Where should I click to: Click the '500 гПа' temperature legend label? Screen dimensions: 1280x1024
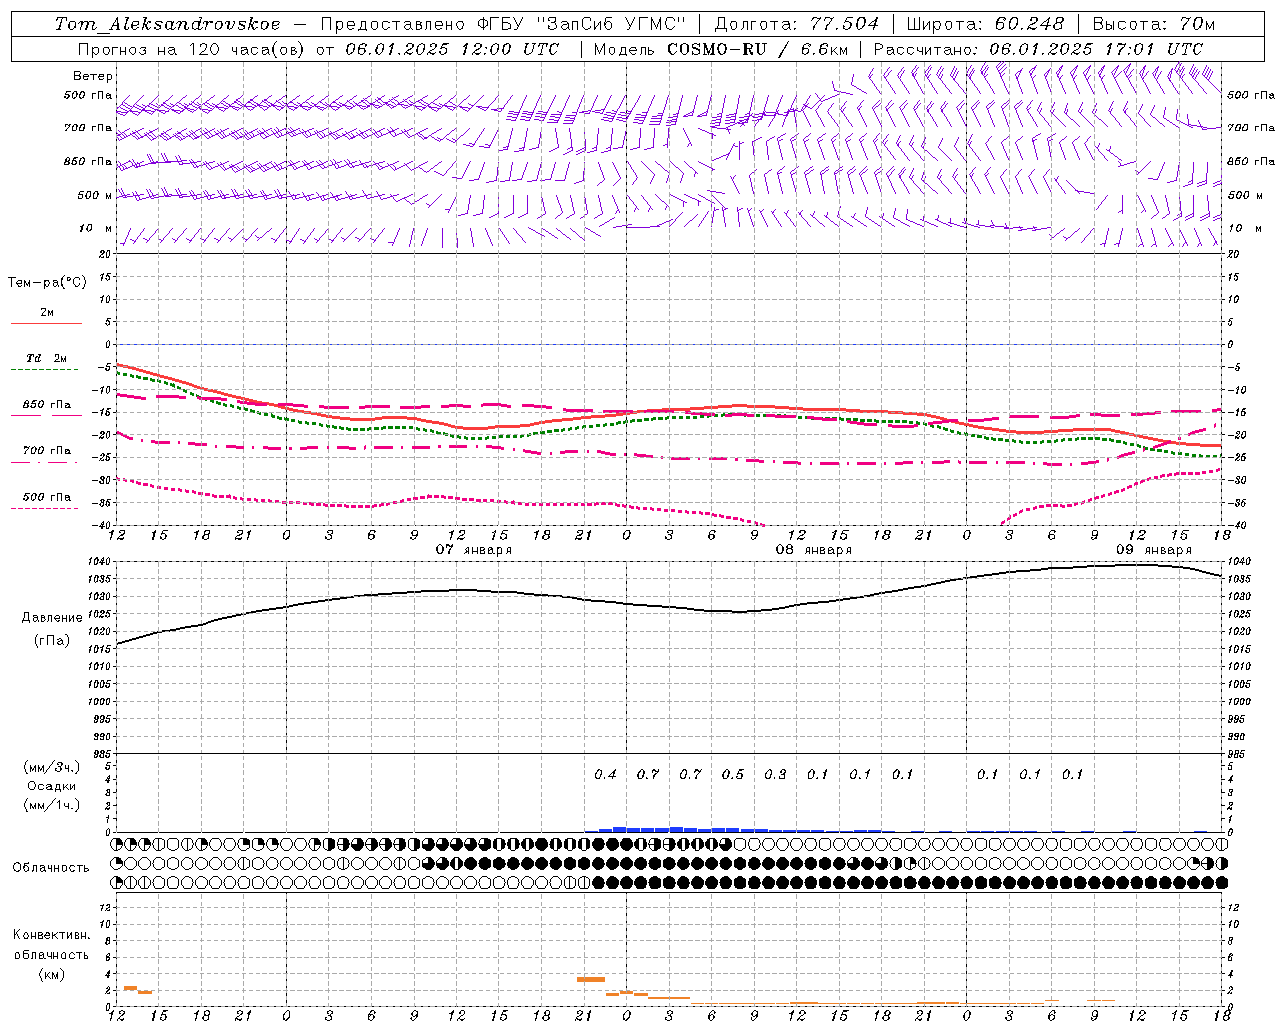pyautogui.click(x=47, y=497)
